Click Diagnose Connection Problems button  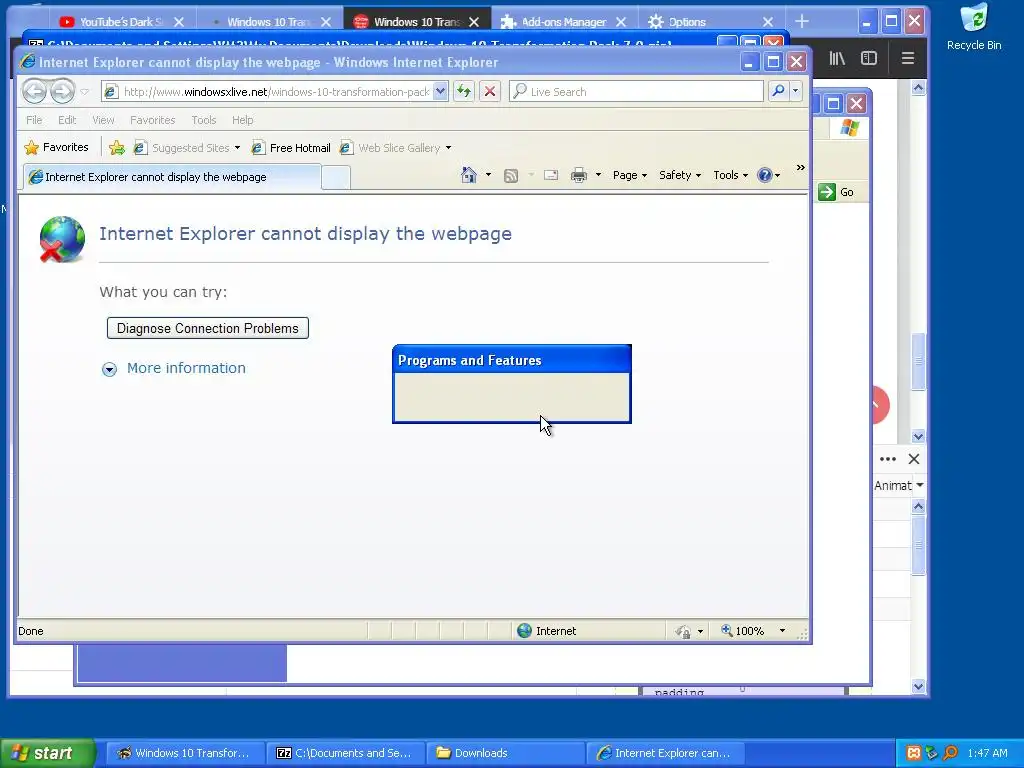pyautogui.click(x=208, y=328)
